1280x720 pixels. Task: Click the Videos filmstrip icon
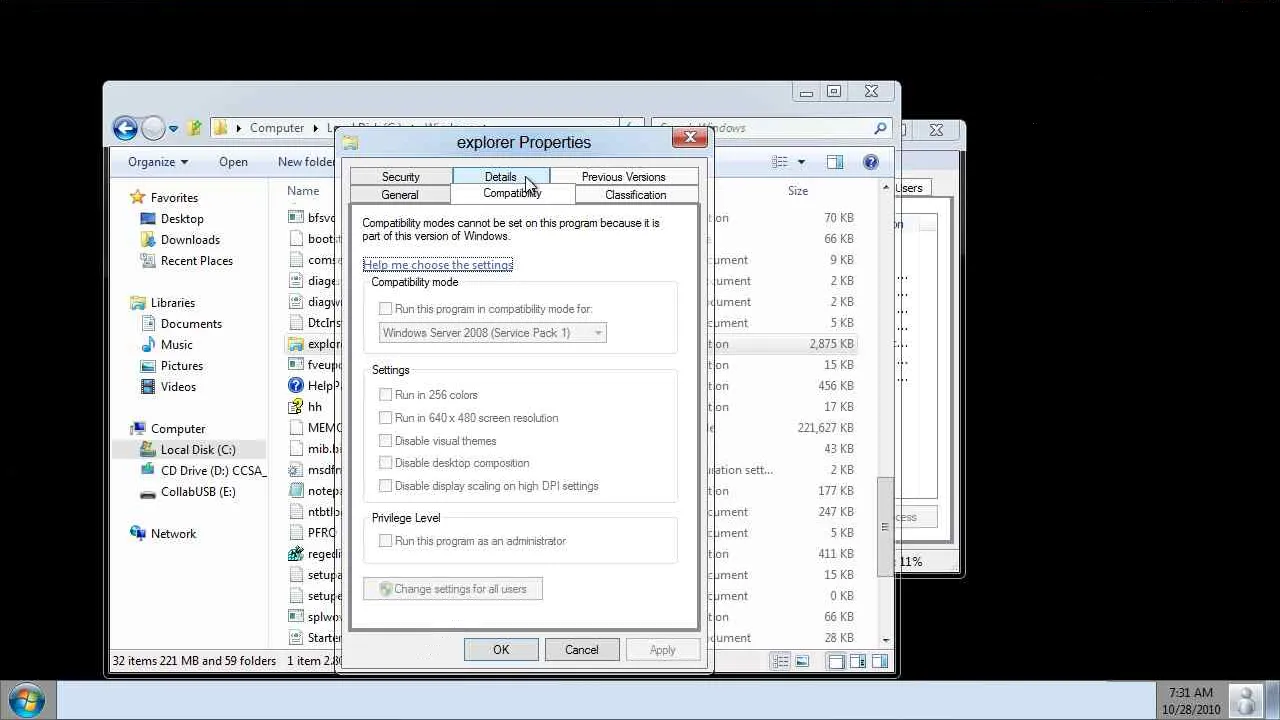point(148,387)
